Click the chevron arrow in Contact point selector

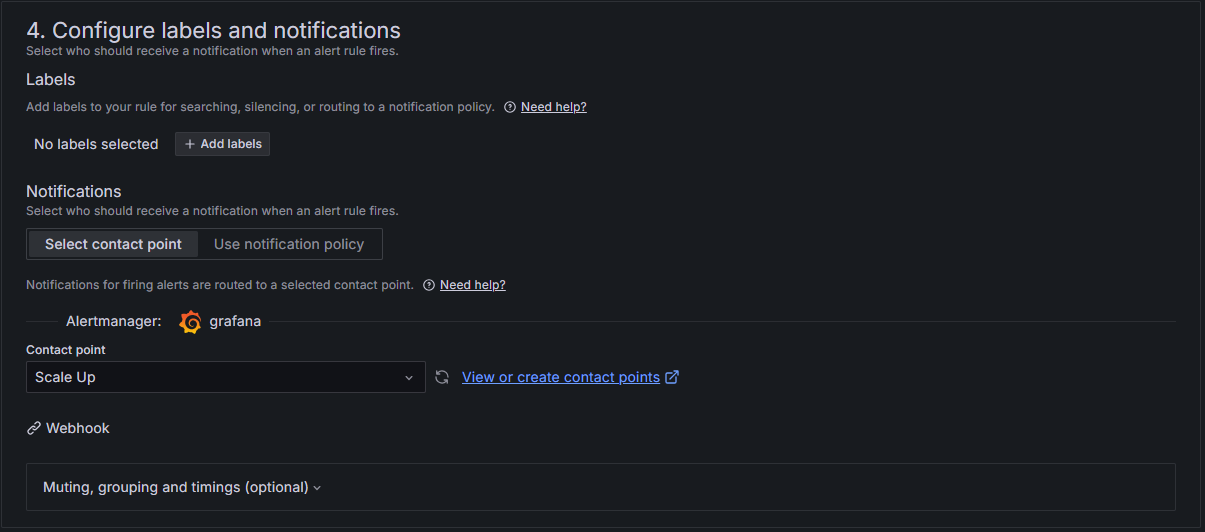(x=408, y=377)
